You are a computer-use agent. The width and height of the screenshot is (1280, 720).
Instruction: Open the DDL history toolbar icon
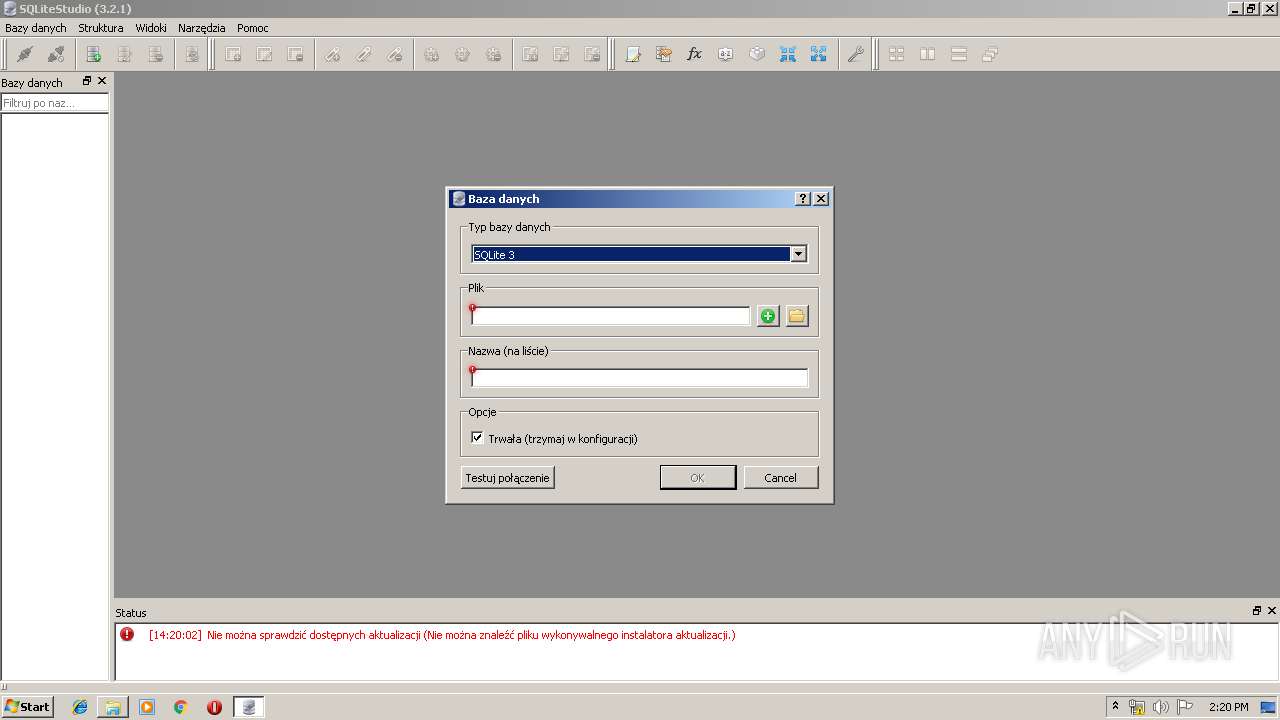pos(664,55)
